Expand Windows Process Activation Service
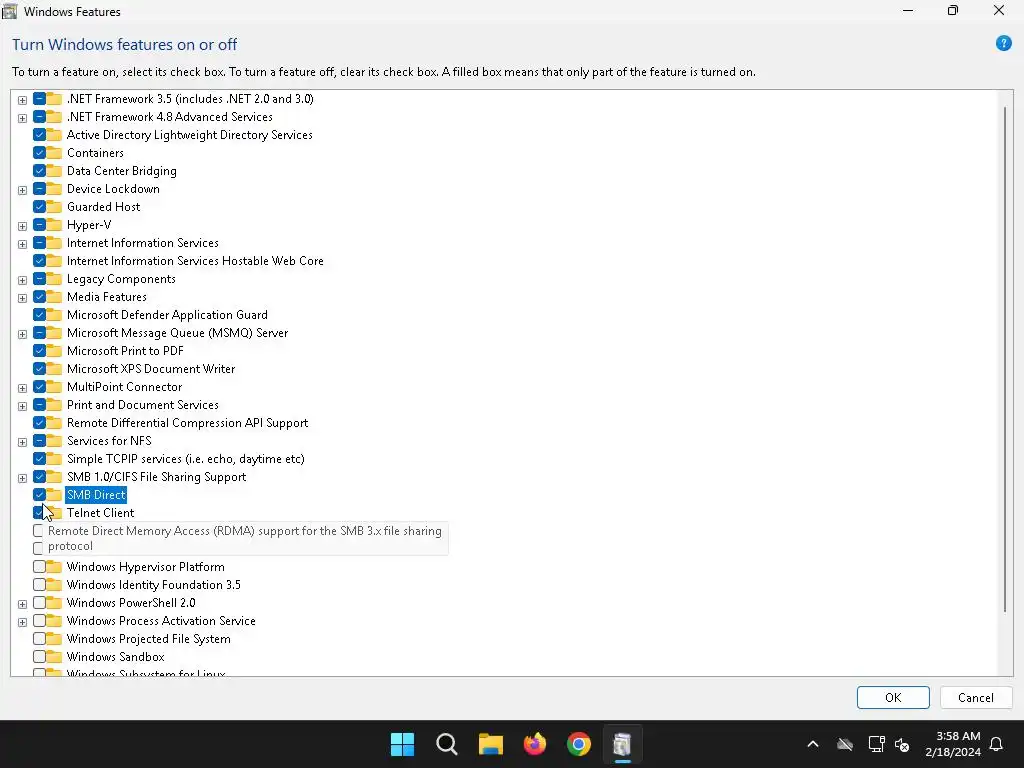This screenshot has height=768, width=1024. pos(22,622)
